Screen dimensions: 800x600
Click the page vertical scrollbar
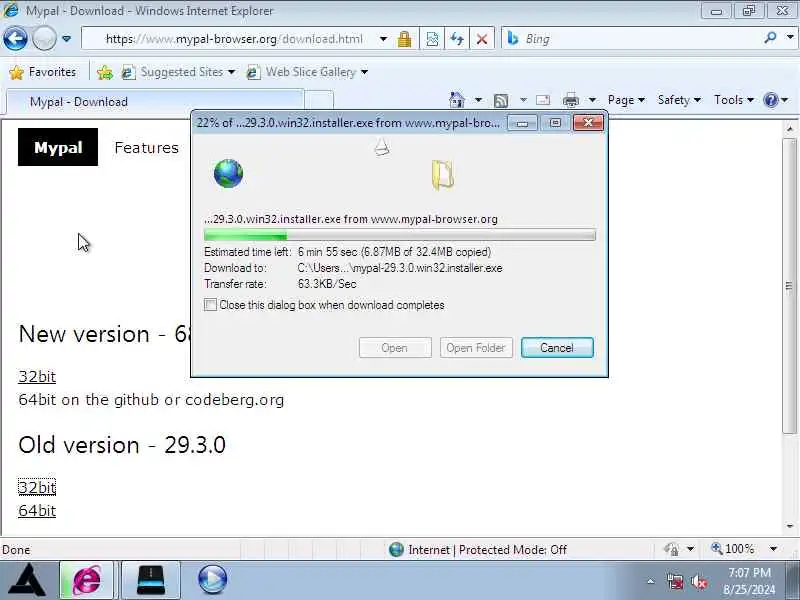790,286
